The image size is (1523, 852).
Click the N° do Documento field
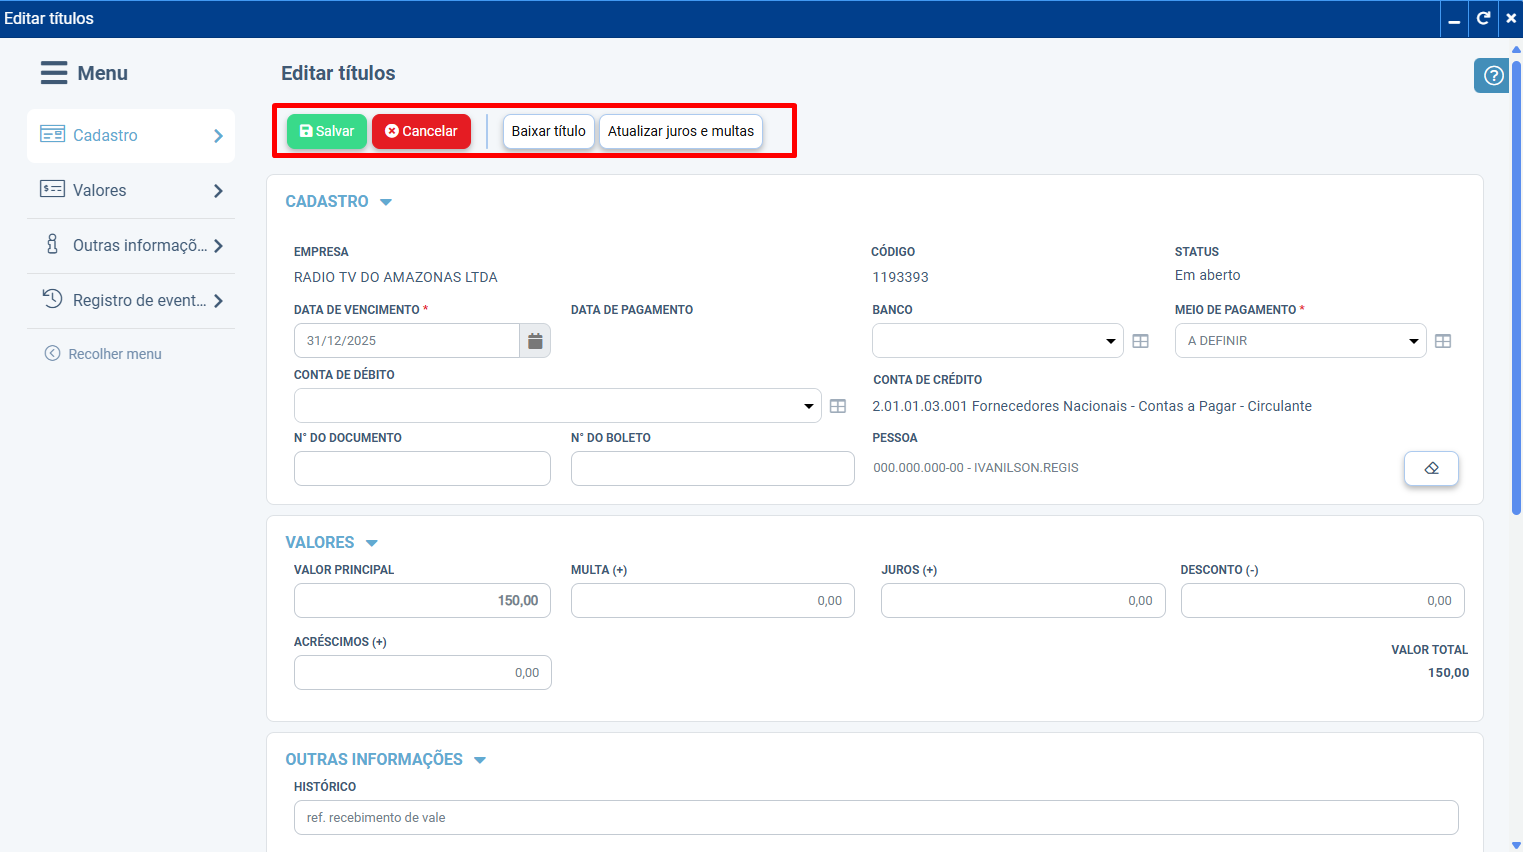(422, 469)
